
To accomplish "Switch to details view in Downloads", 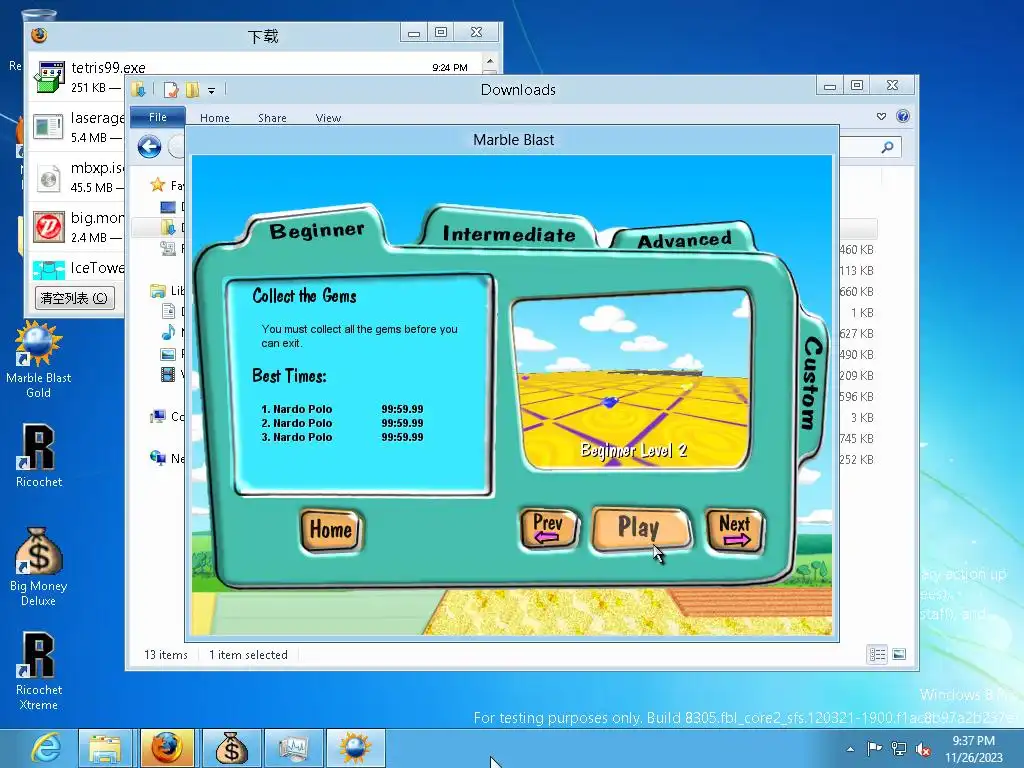I will point(877,654).
